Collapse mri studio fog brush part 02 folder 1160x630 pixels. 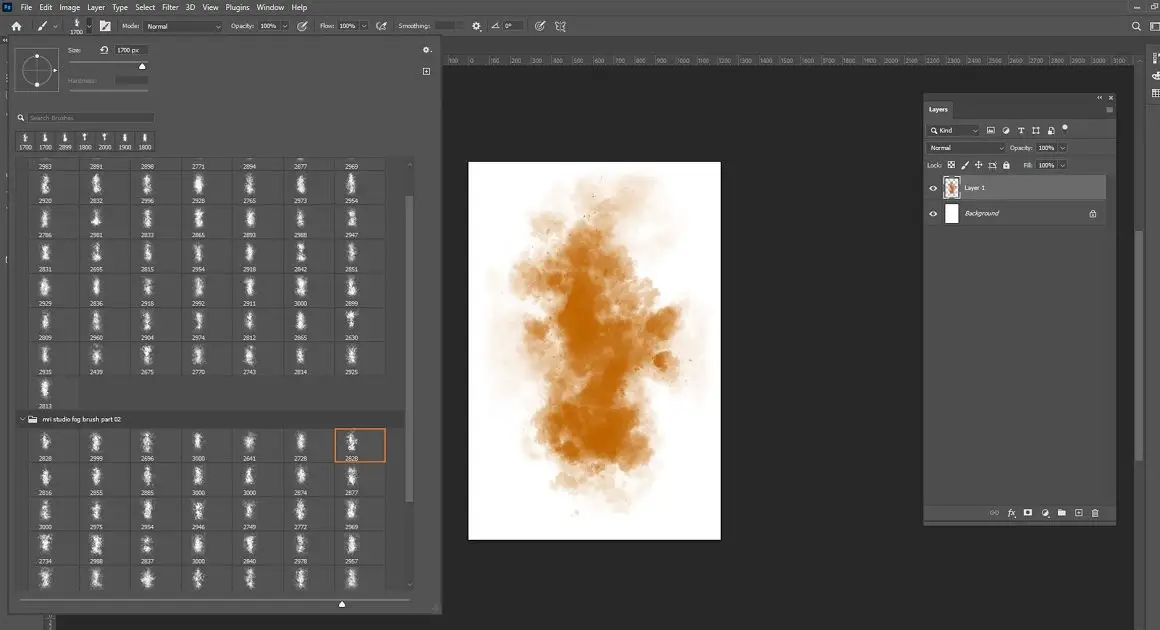(x=22, y=419)
